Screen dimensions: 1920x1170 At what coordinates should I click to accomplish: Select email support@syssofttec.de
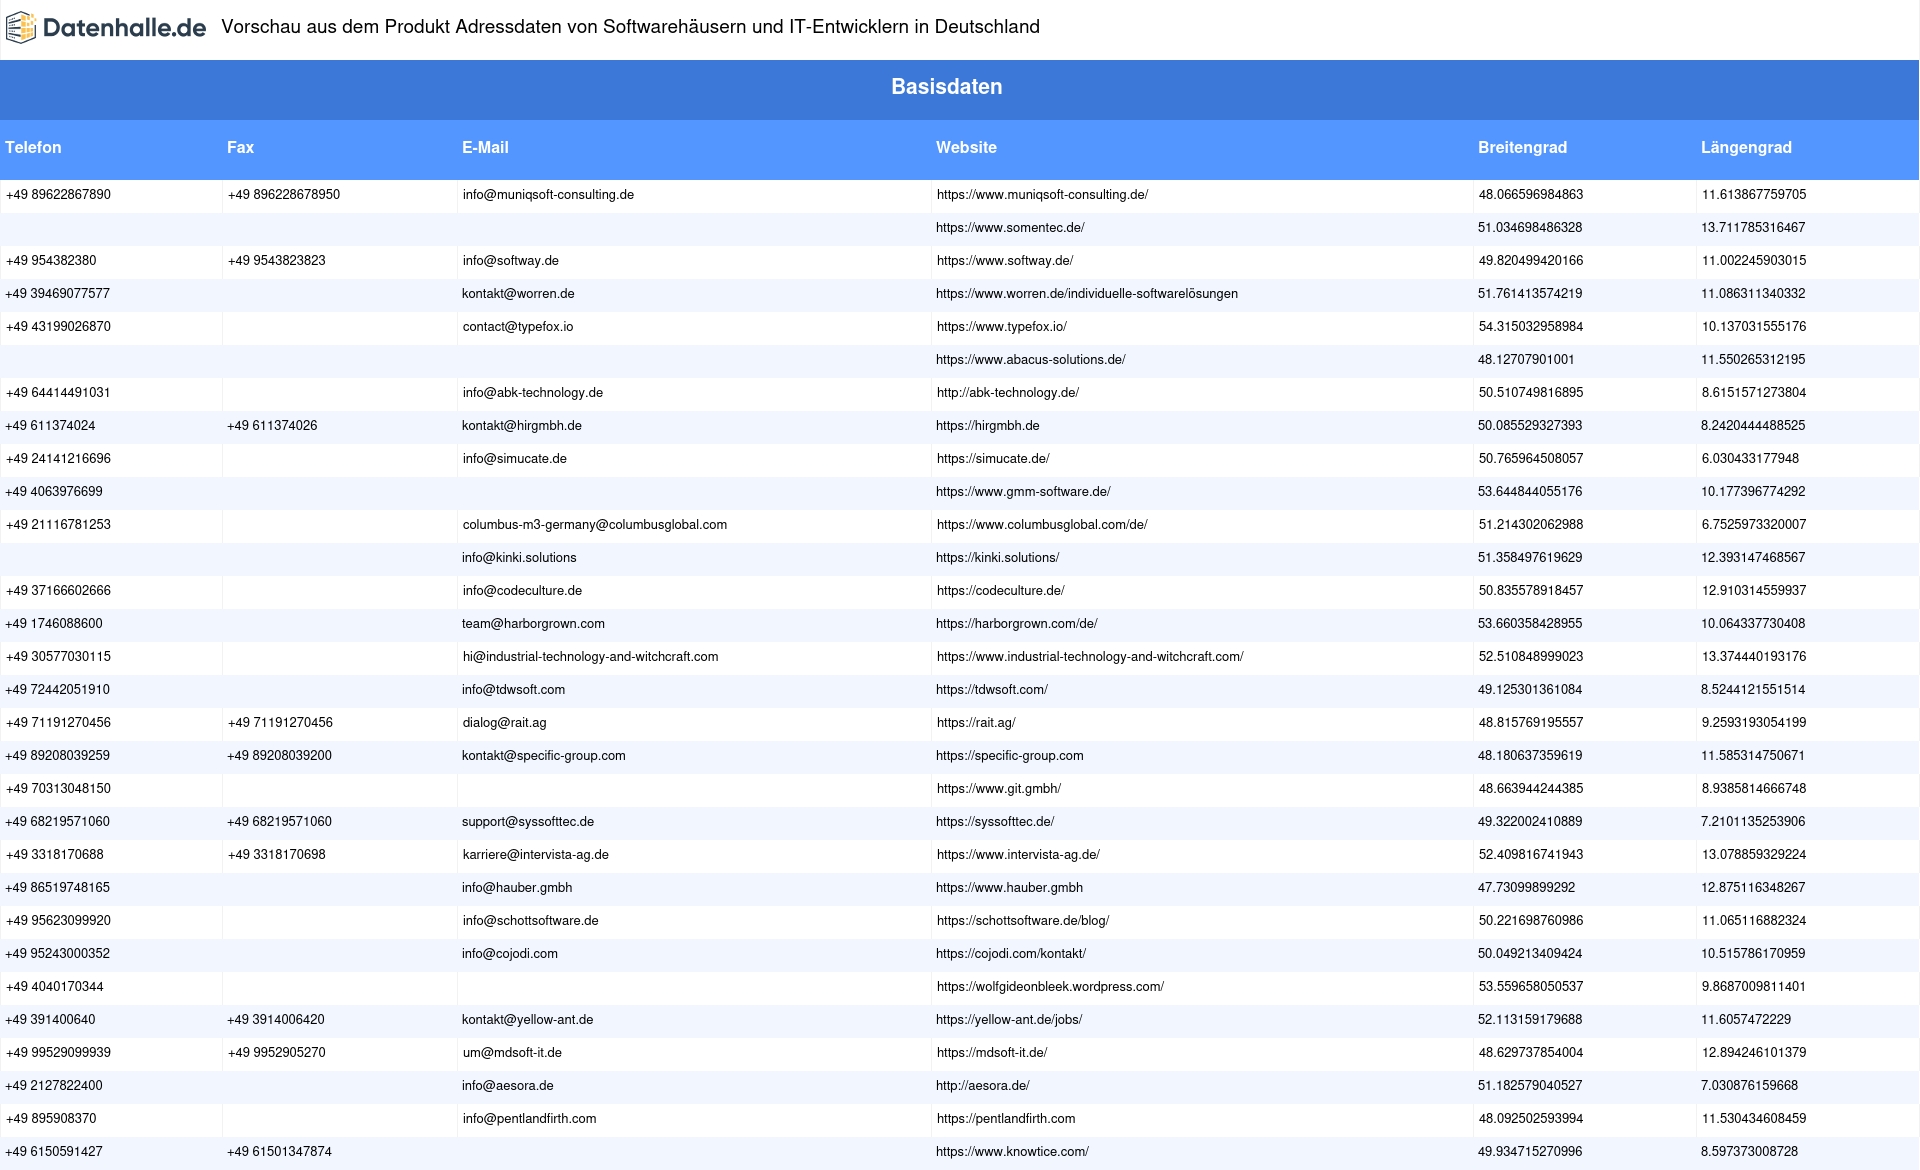528,822
